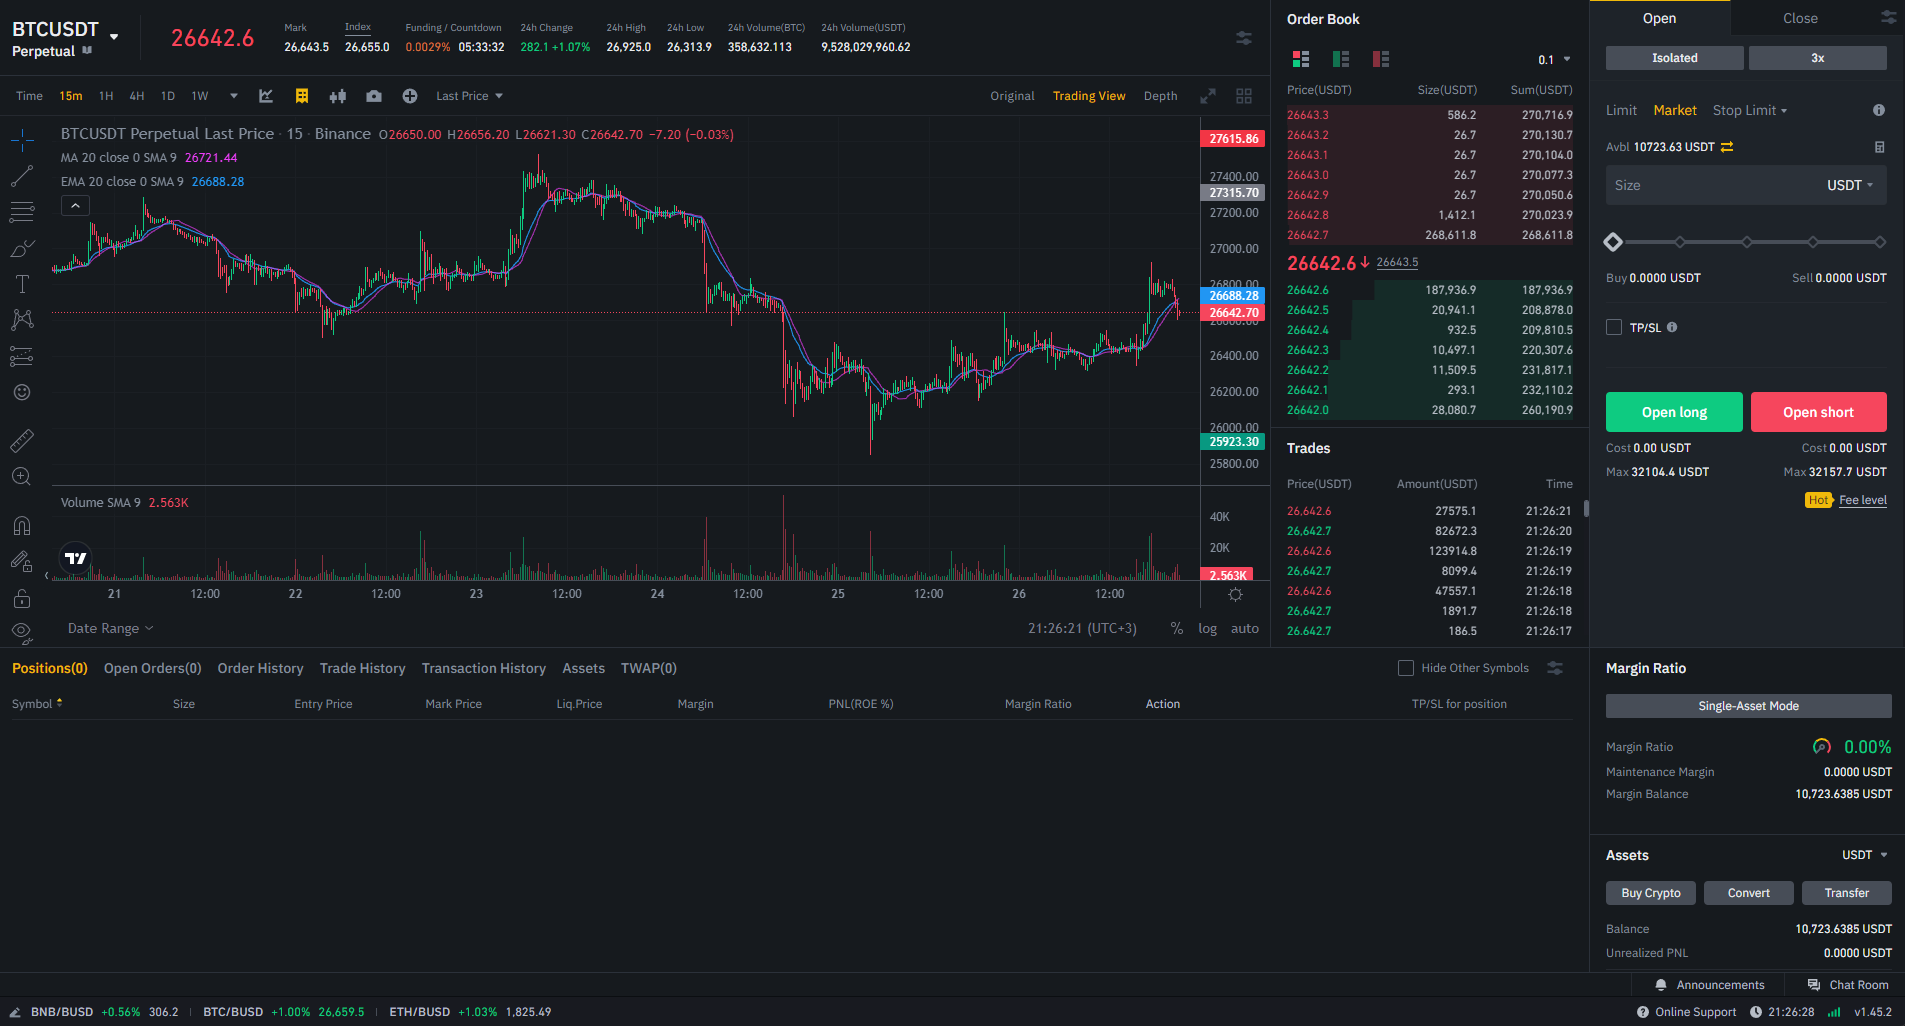Switch to Depth chart view

coord(1160,96)
